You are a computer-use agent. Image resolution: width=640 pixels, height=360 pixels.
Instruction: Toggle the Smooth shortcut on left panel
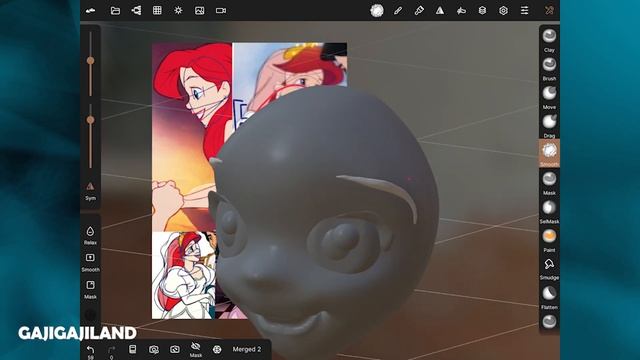click(x=91, y=262)
